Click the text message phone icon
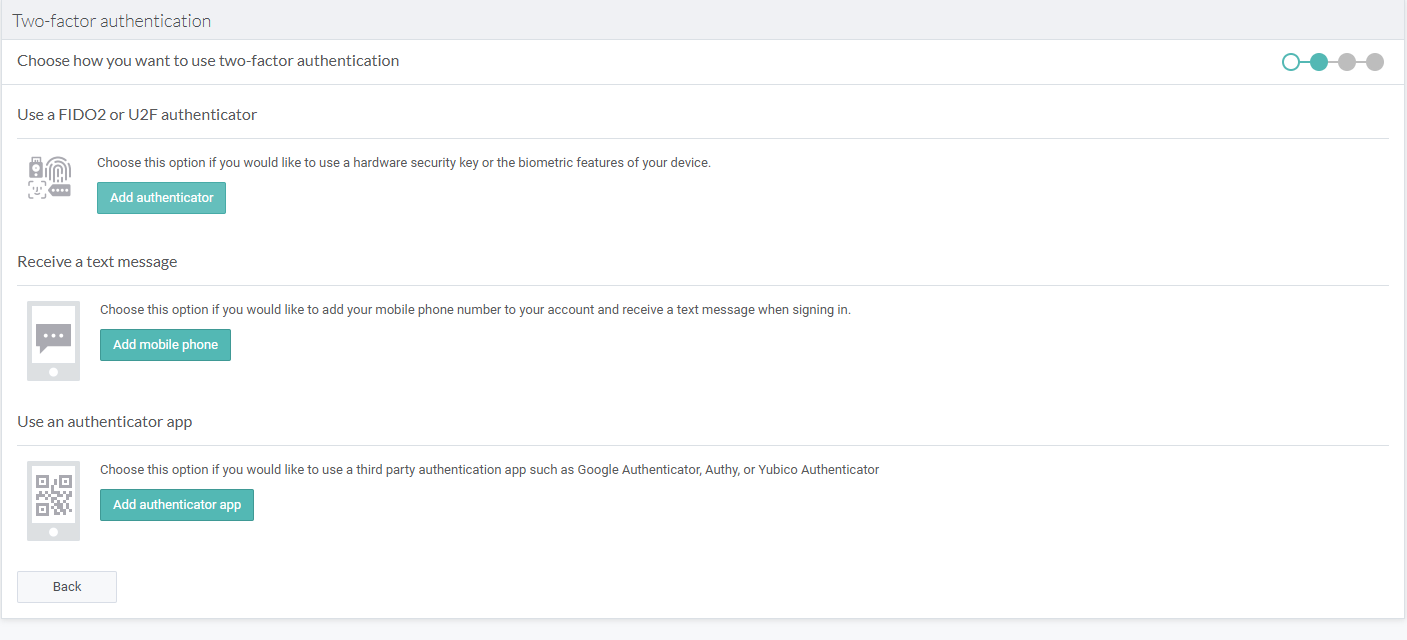Image resolution: width=1407 pixels, height=640 pixels. coord(53,341)
